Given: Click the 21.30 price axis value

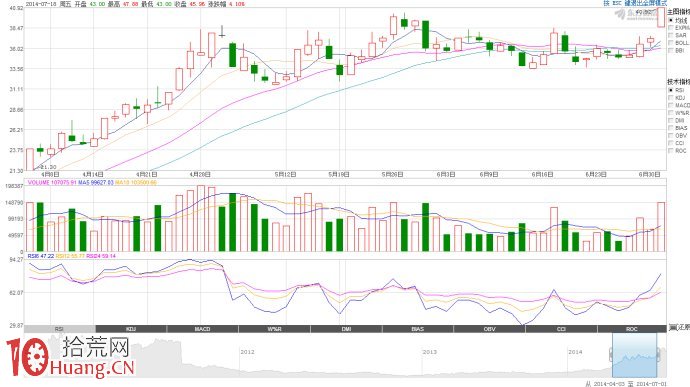Looking at the screenshot, I should pos(16,171).
